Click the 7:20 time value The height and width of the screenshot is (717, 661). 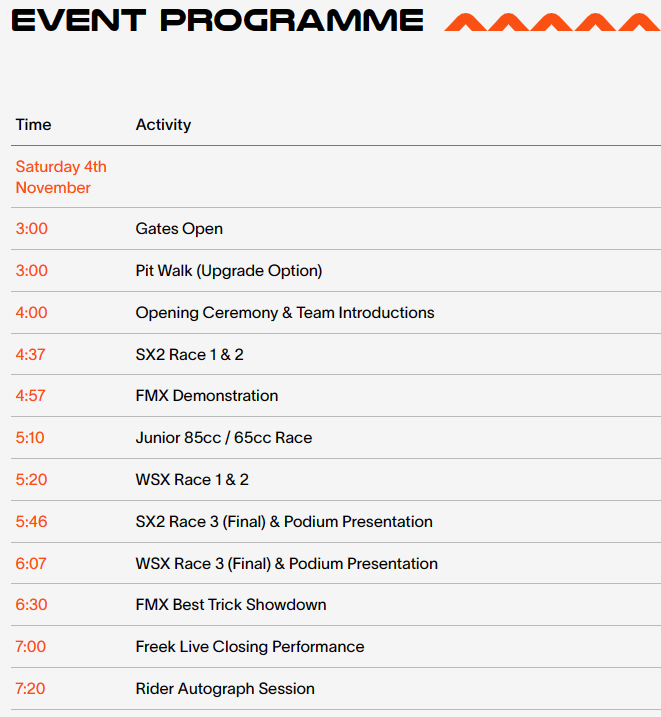coord(30,689)
